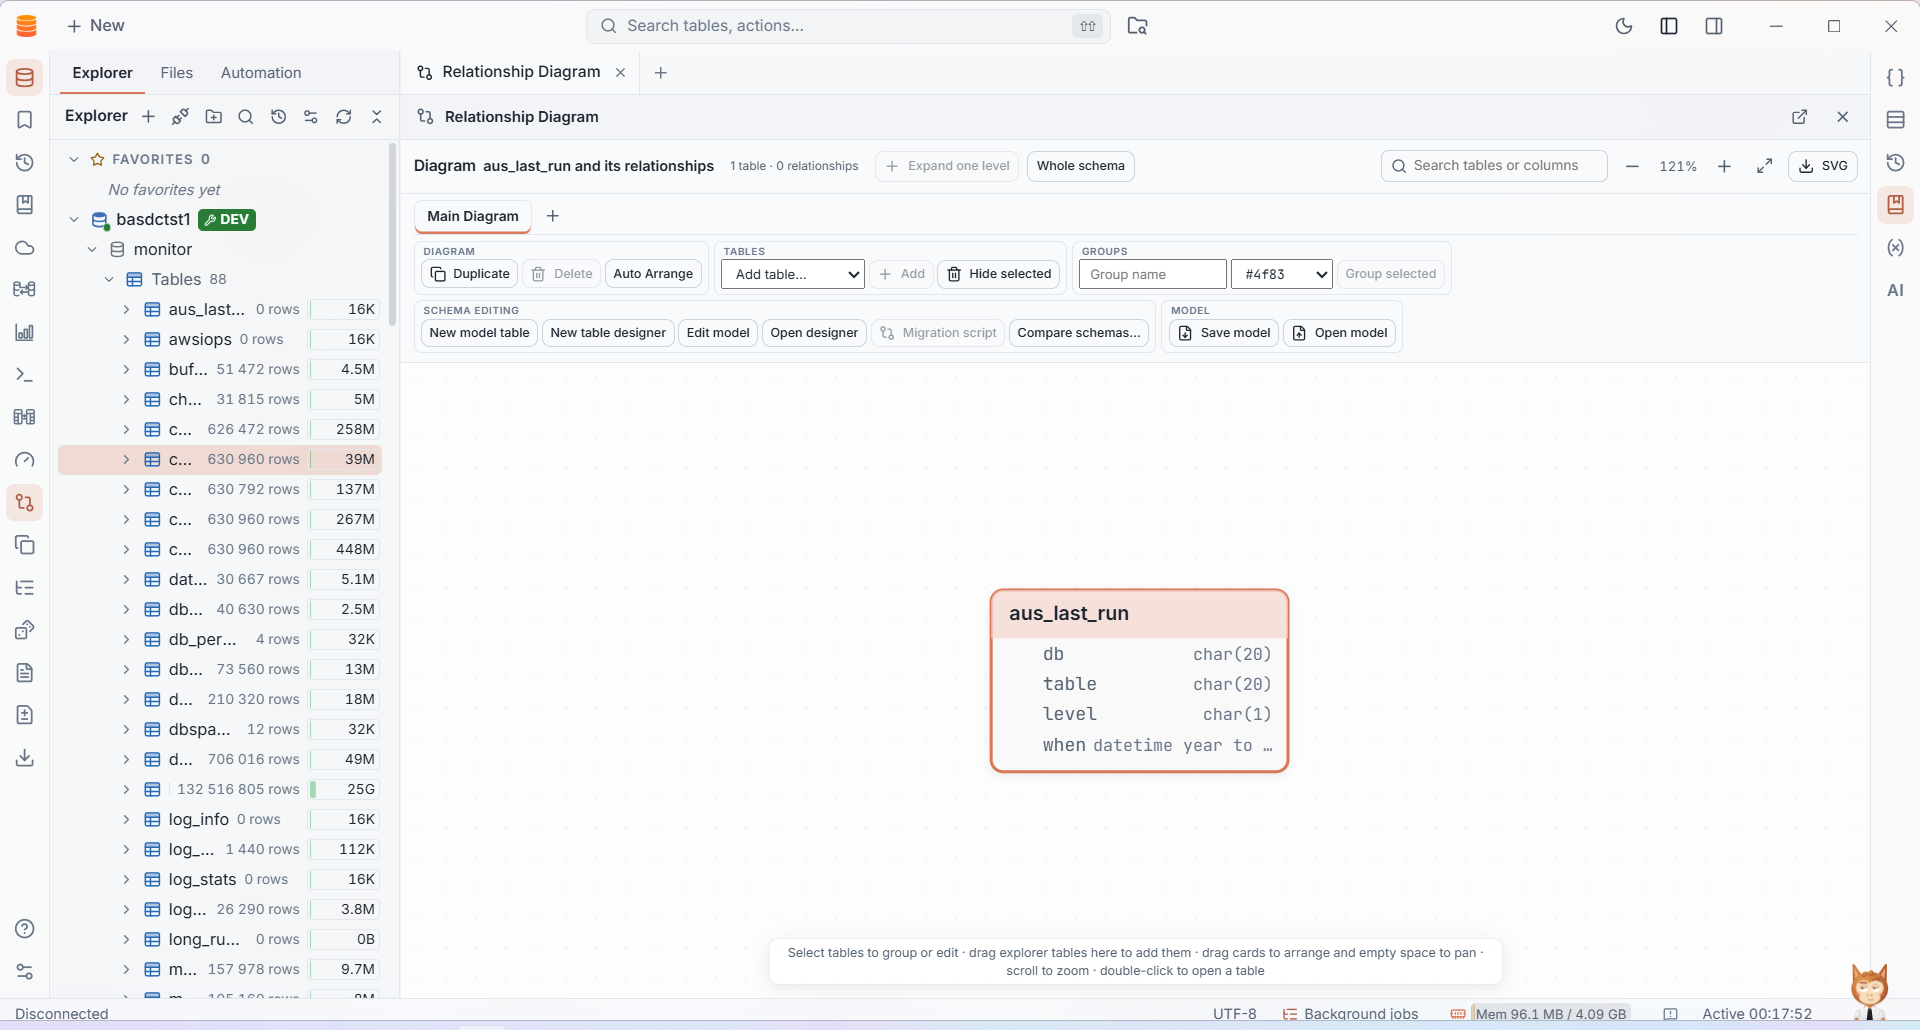Add new item in Explorer plus icon

pos(148,117)
